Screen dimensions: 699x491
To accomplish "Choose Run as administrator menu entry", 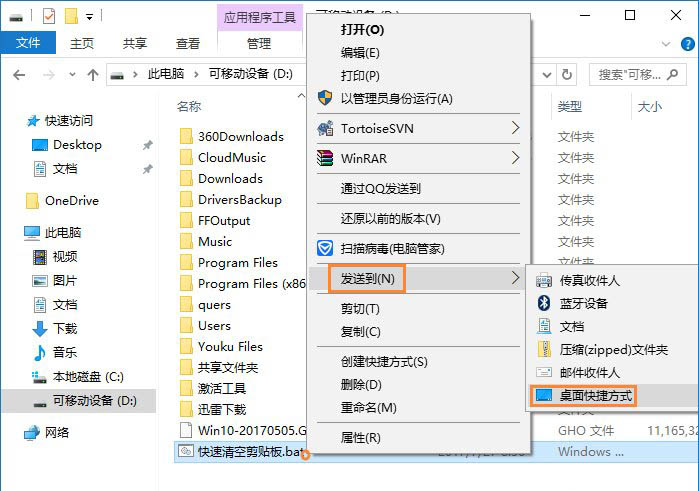I will (396, 98).
